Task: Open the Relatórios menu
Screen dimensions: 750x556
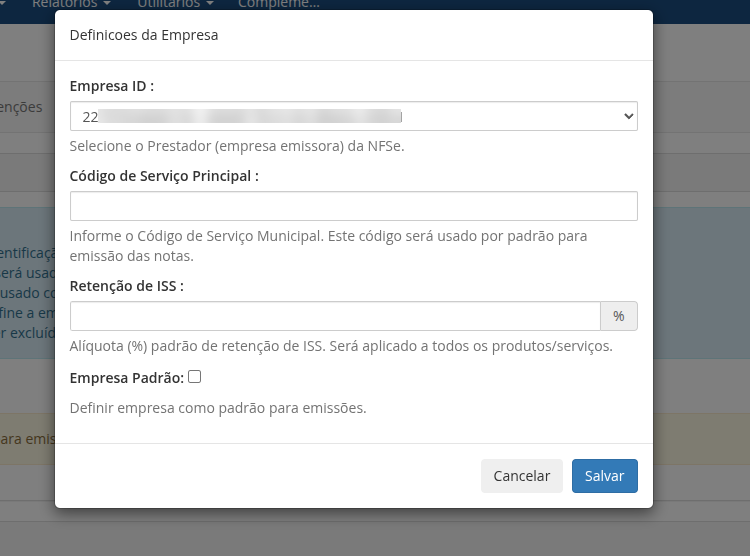Action: (71, 4)
